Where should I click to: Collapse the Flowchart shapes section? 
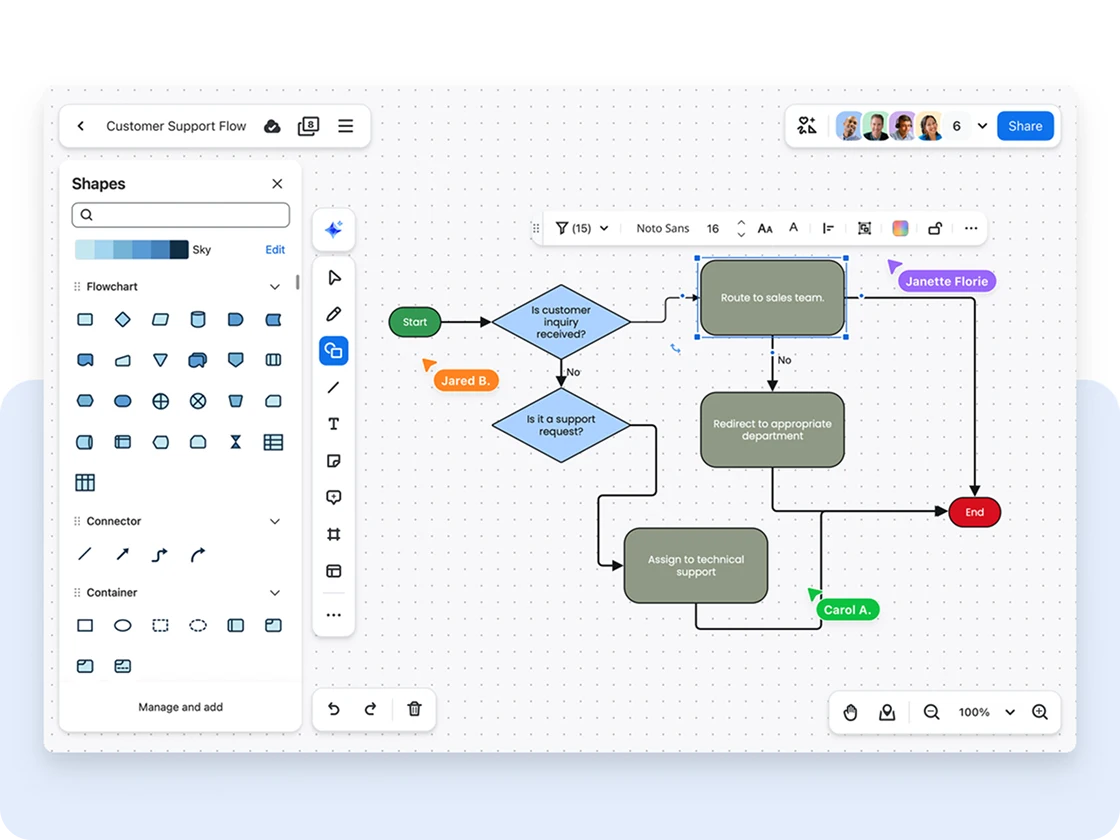click(274, 286)
